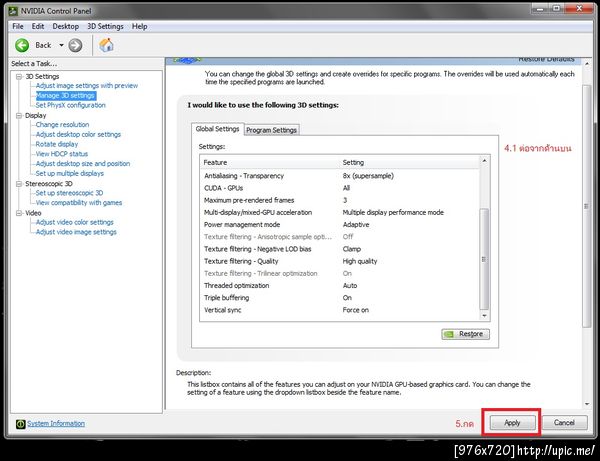The width and height of the screenshot is (600, 461).
Task: Open the Desktop menu
Action: pos(66,26)
